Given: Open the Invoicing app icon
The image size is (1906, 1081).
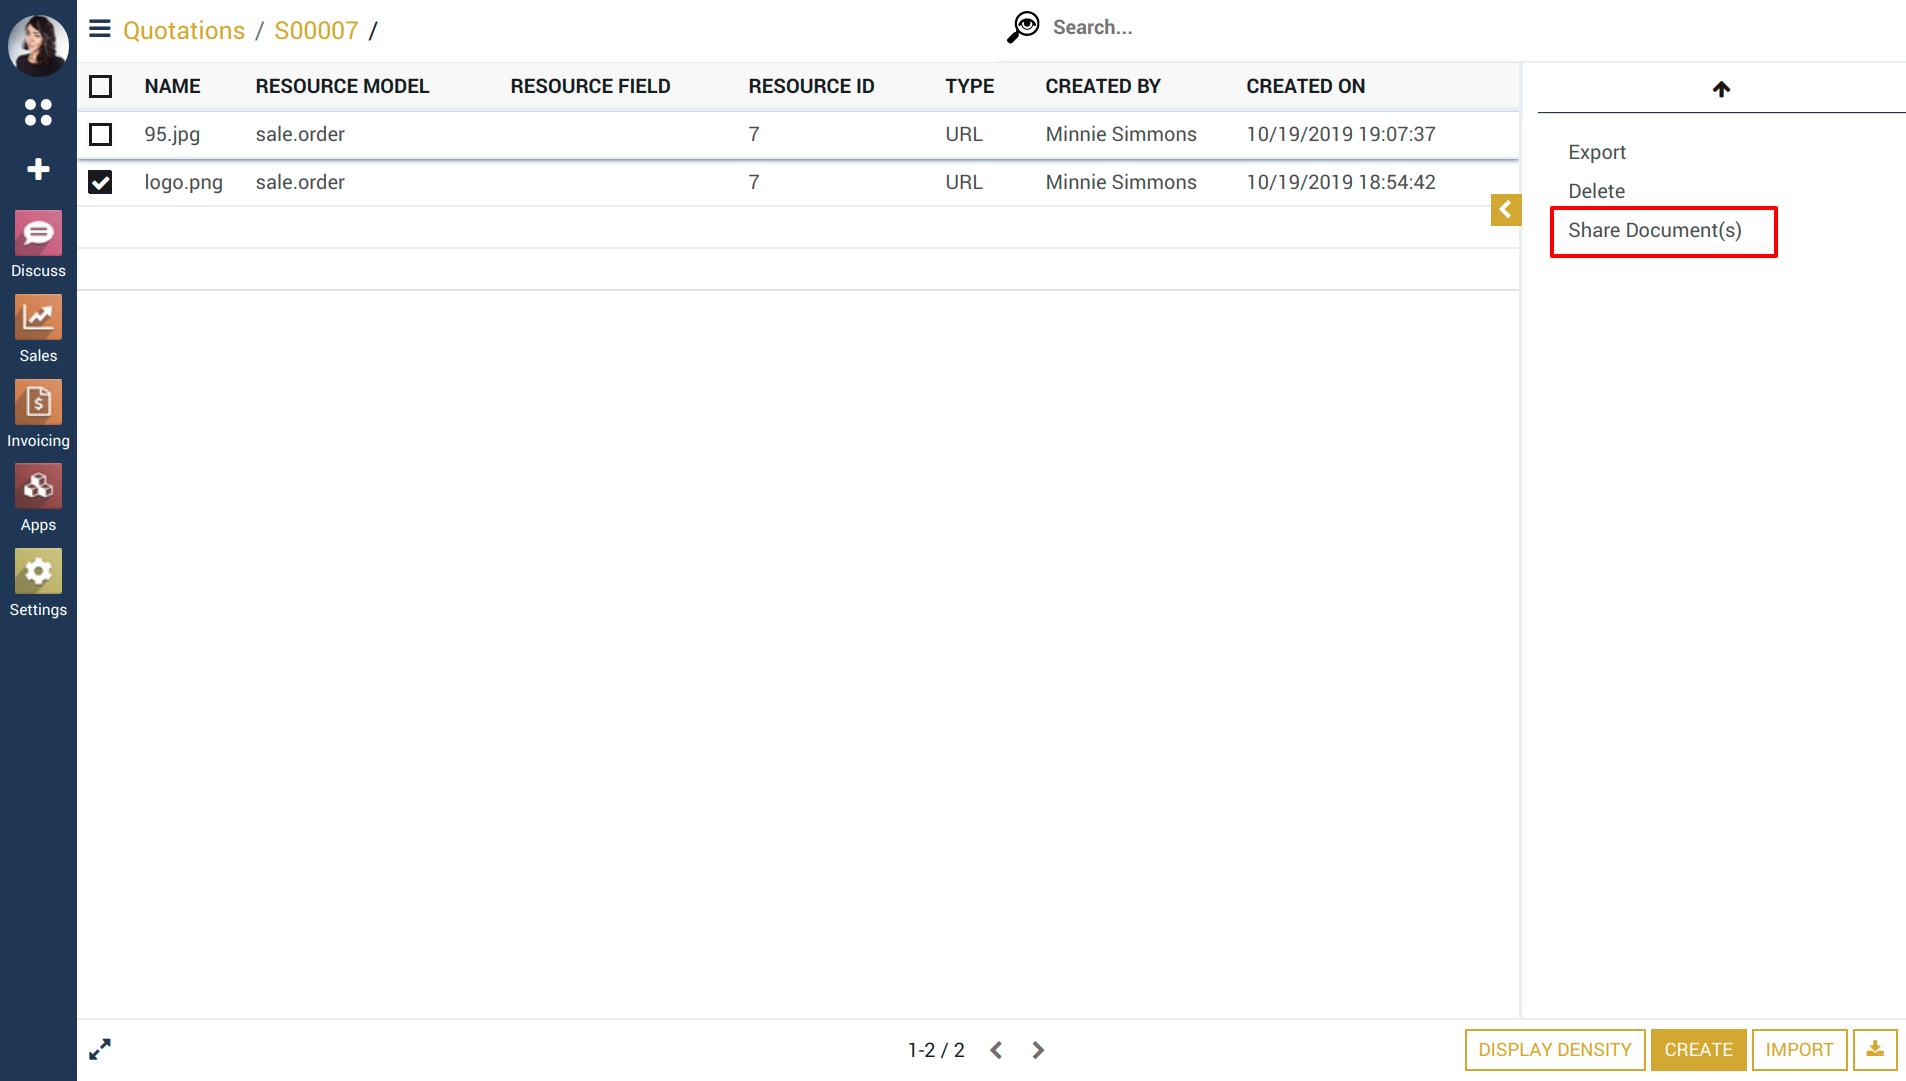Looking at the screenshot, I should (38, 403).
